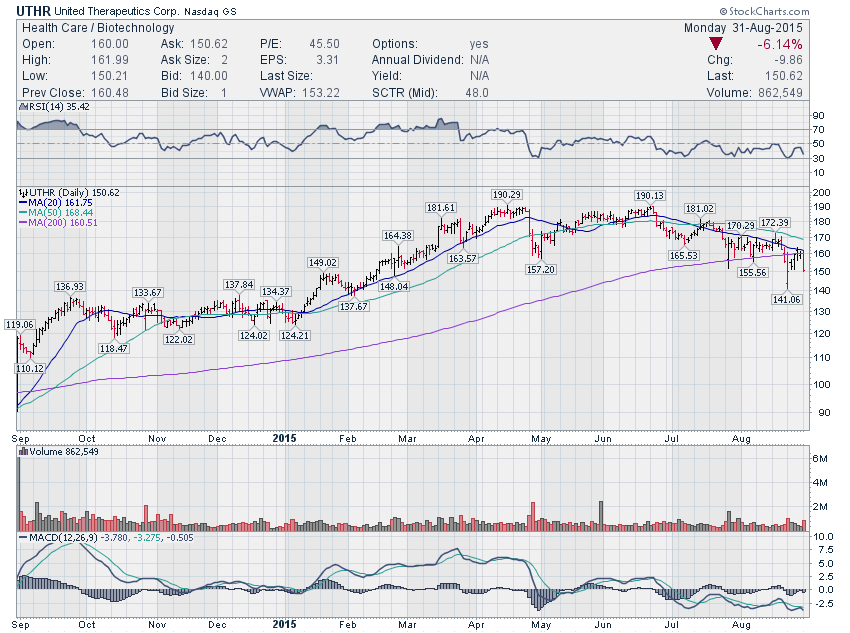Click the Chg value -9.86
The width and height of the screenshot is (850, 633).
[789, 60]
